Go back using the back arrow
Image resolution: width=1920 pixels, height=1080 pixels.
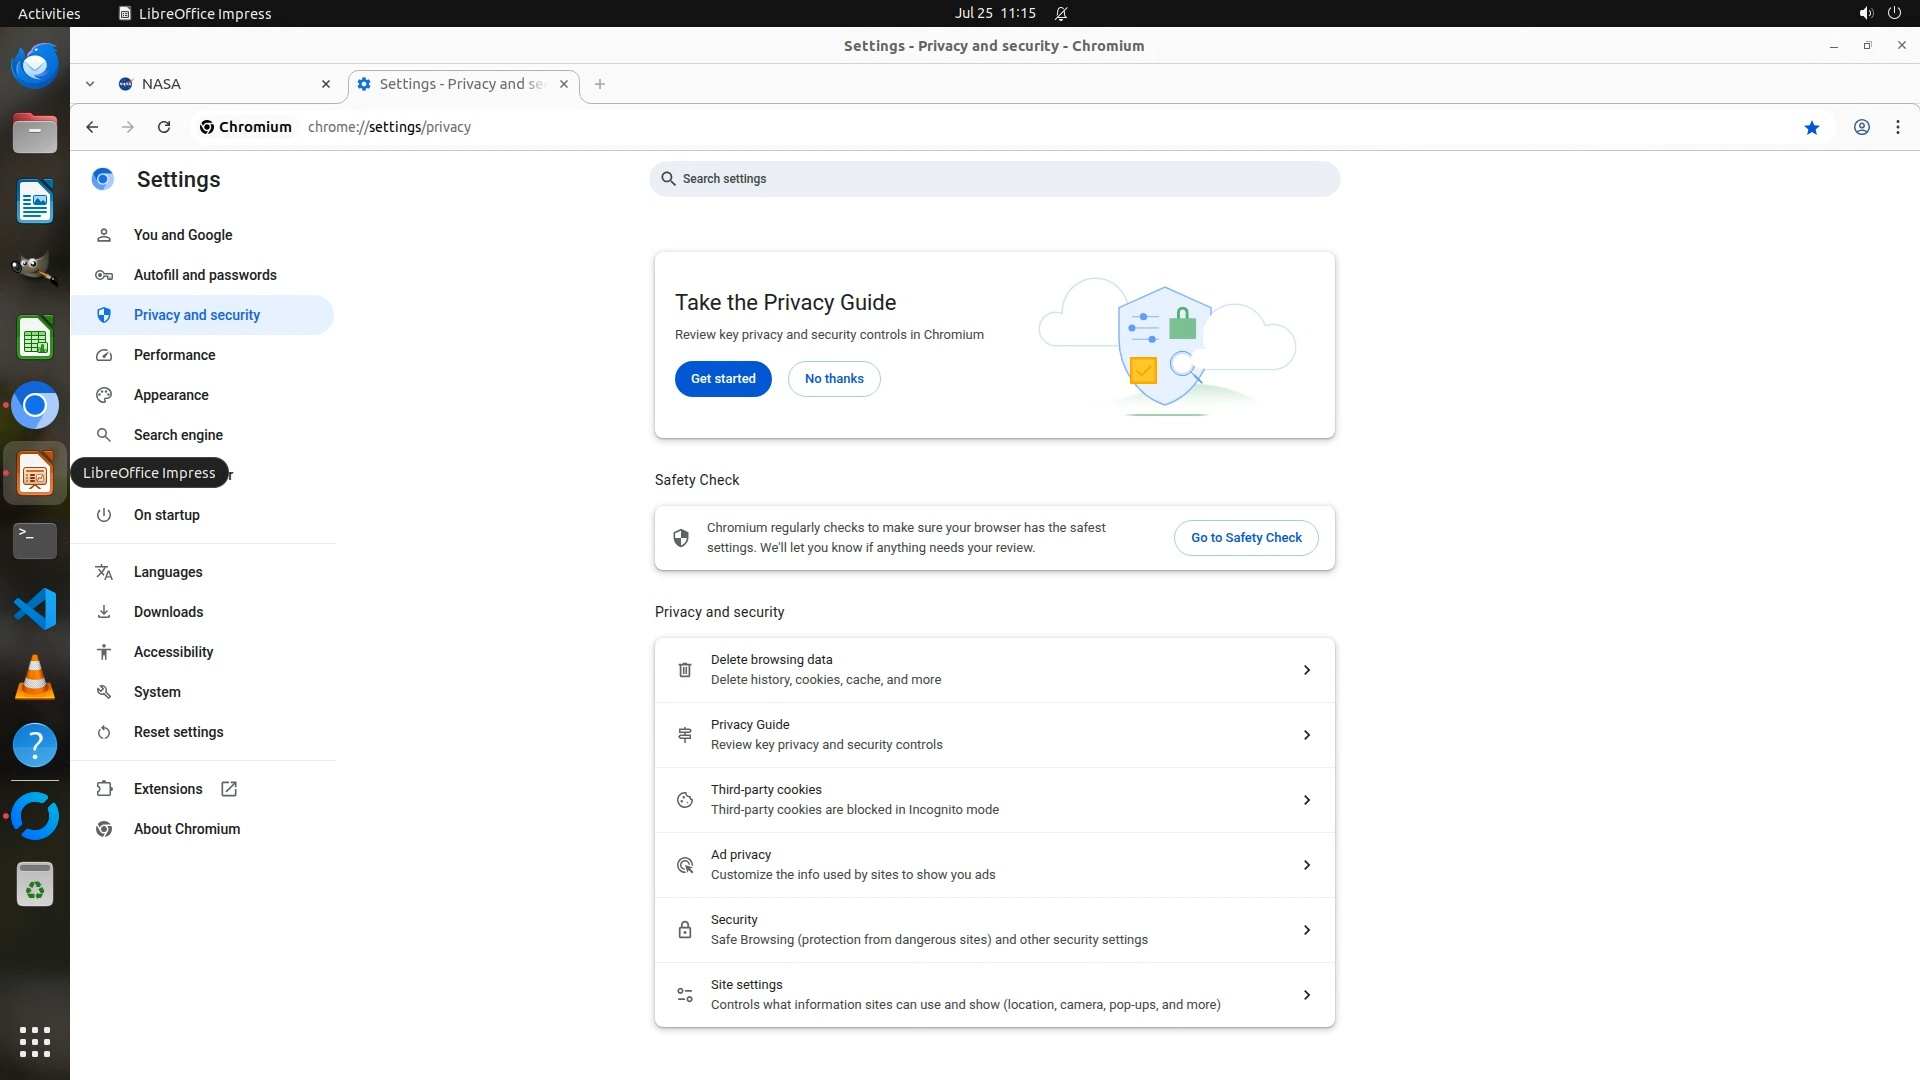pyautogui.click(x=92, y=127)
